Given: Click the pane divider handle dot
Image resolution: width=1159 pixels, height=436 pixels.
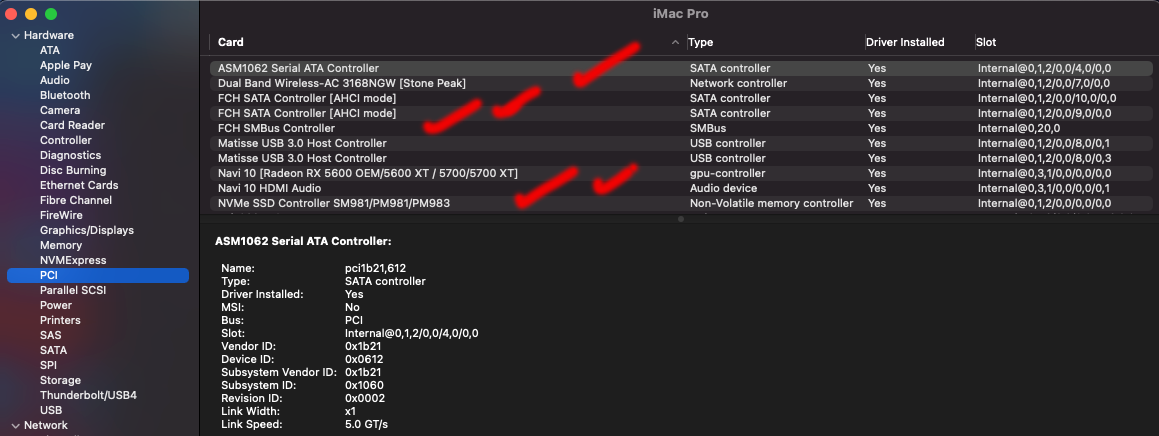Looking at the screenshot, I should coord(680,218).
